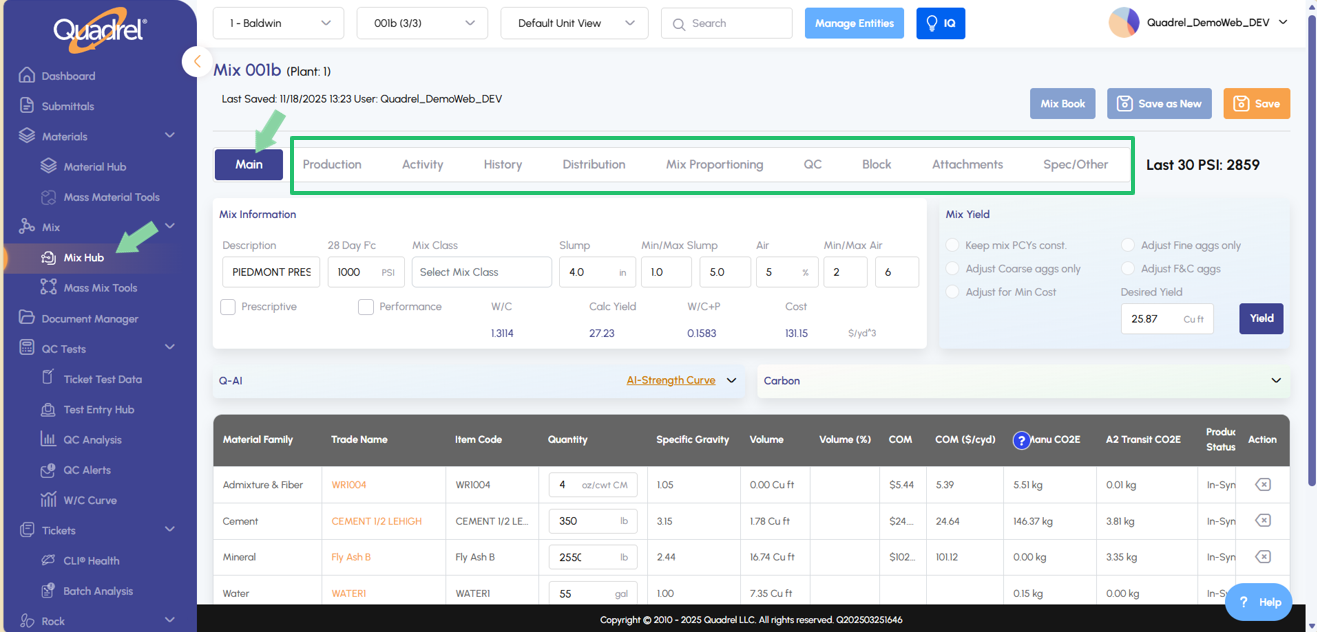Collapse the sidebar with the arrow button
1317x632 pixels.
(x=197, y=62)
